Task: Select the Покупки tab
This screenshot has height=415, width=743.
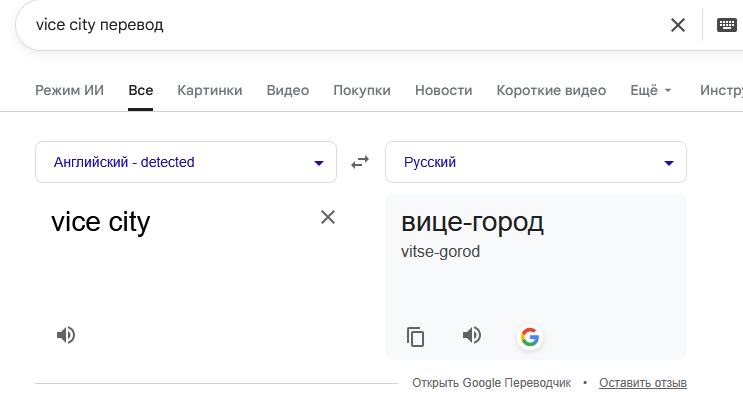Action: [x=362, y=90]
